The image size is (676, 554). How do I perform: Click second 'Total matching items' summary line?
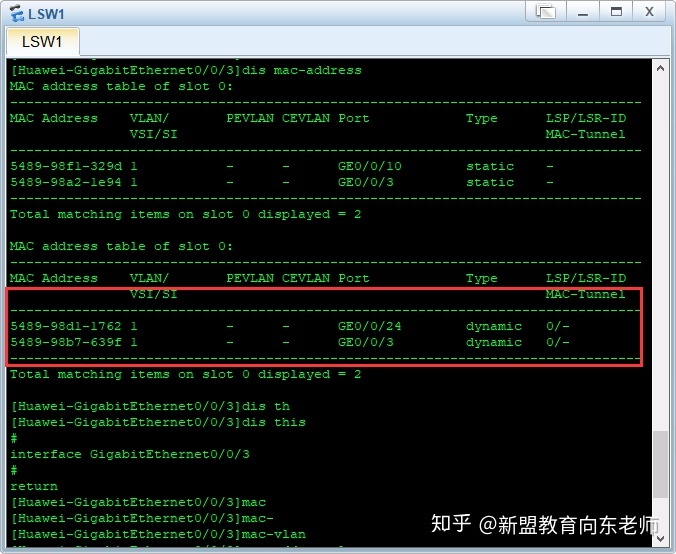[x=185, y=374]
